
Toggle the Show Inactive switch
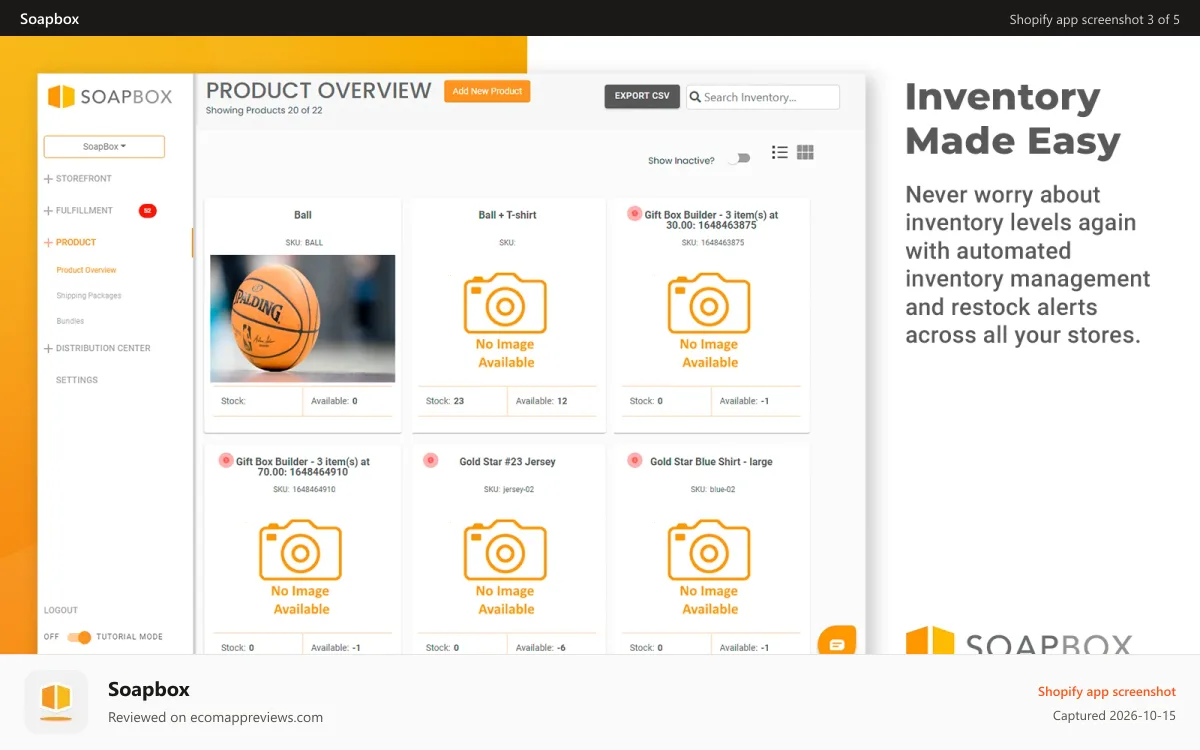point(738,159)
